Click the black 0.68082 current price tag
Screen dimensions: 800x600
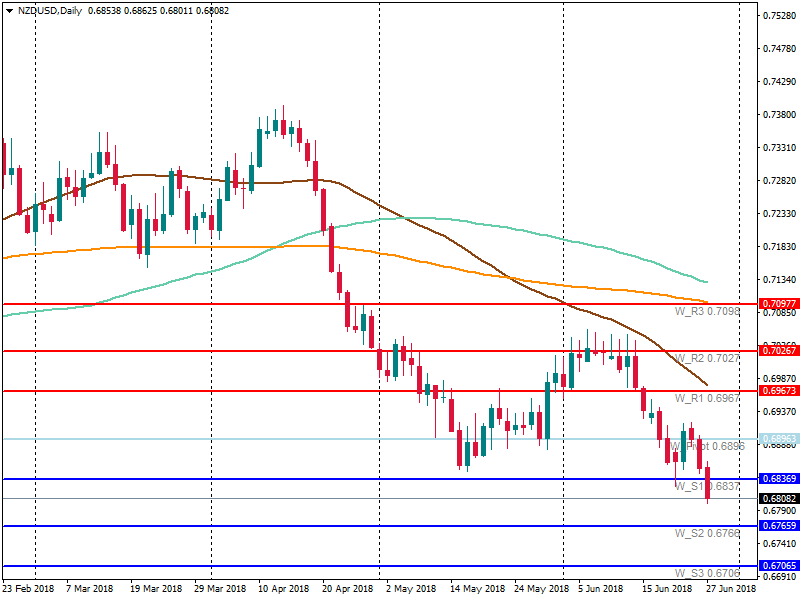(778, 498)
